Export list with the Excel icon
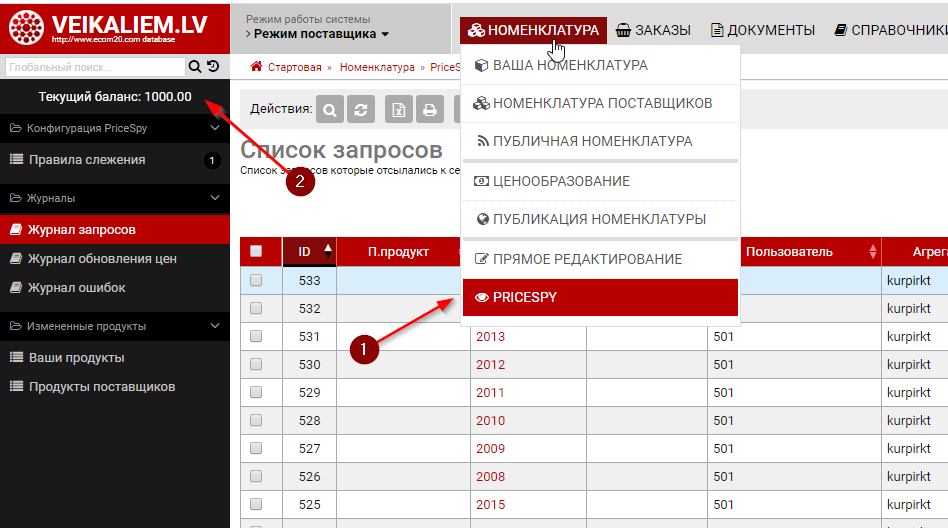This screenshot has width=948, height=528. tap(400, 109)
